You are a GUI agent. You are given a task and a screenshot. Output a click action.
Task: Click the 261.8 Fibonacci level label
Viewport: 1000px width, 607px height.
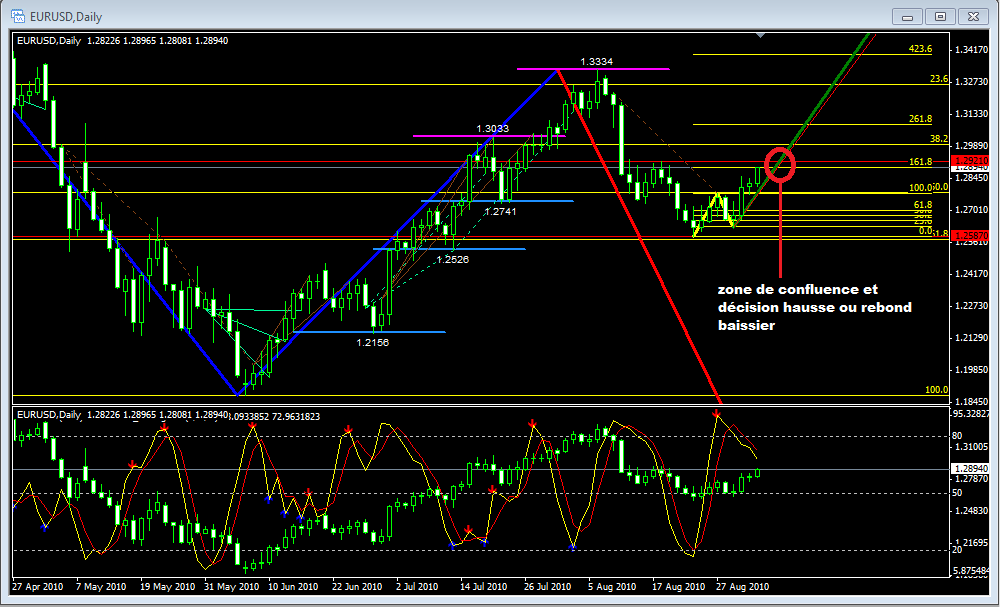tap(920, 118)
